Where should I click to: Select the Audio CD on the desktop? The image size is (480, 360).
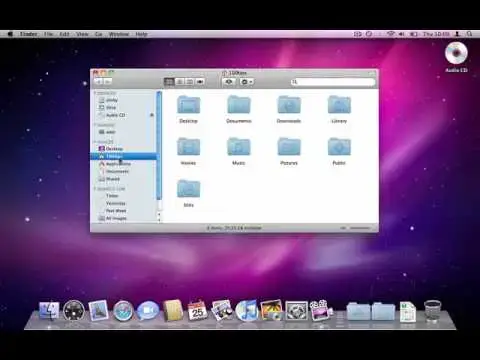coord(456,53)
